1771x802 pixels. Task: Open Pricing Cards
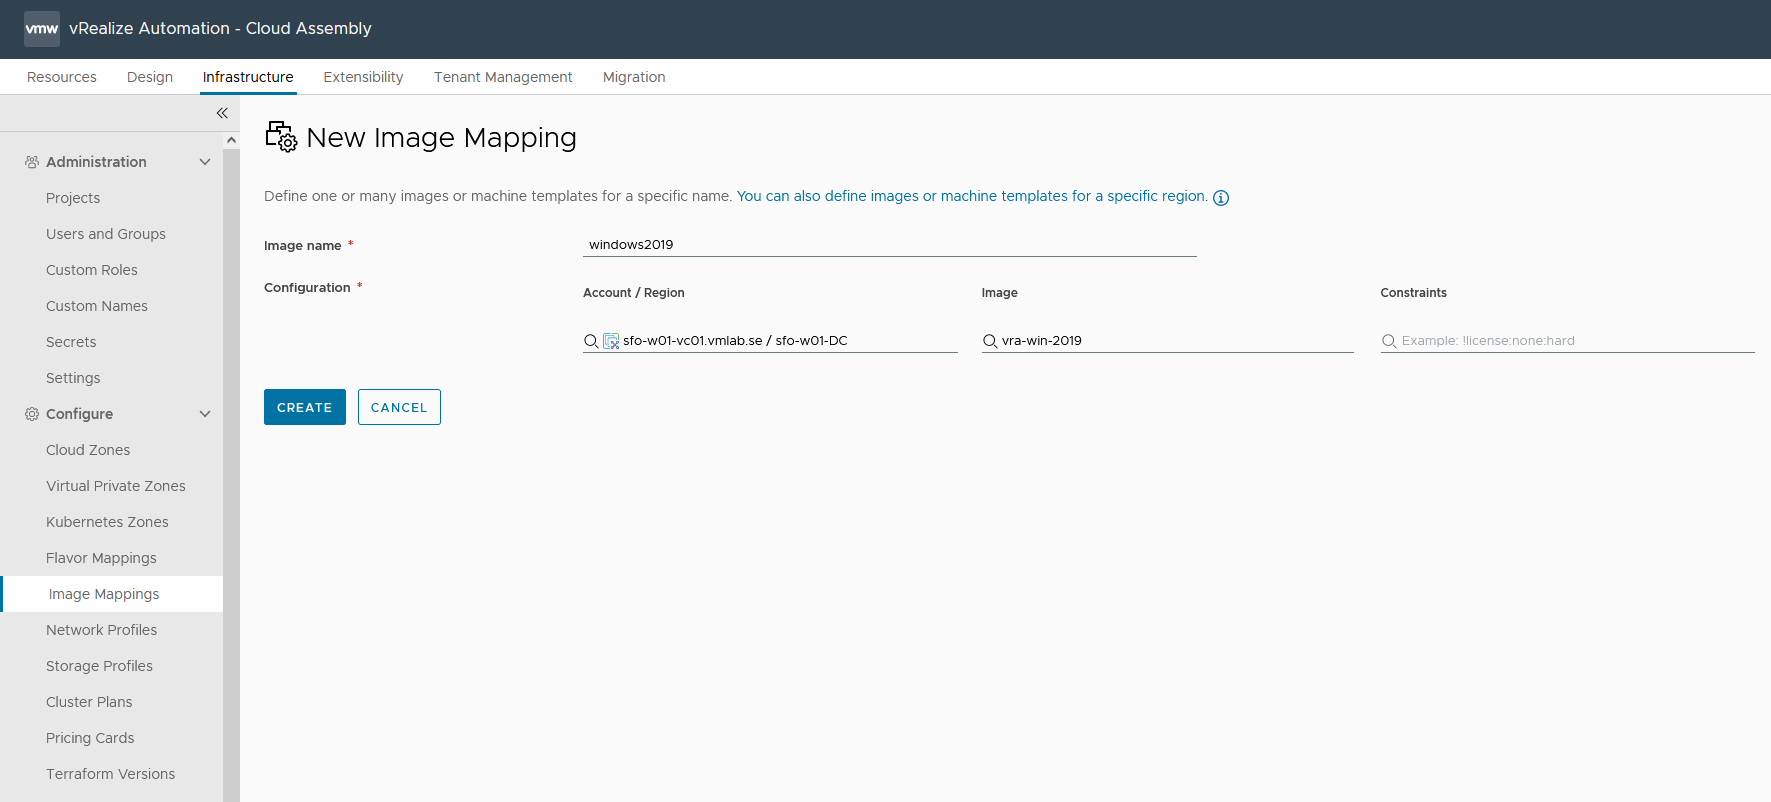[x=90, y=738]
